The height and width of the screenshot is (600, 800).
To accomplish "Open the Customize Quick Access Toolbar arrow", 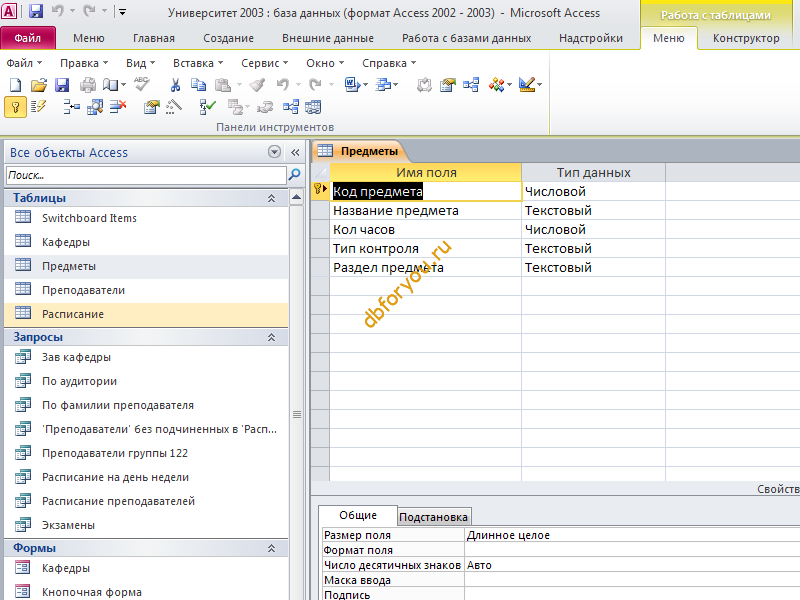I will [x=122, y=11].
